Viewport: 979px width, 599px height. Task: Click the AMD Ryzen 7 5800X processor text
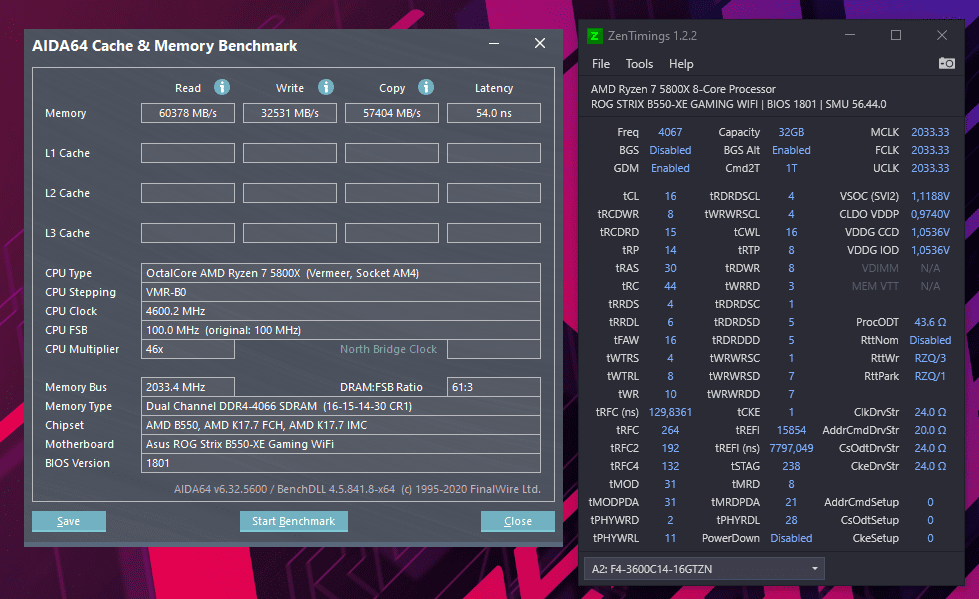click(x=683, y=89)
